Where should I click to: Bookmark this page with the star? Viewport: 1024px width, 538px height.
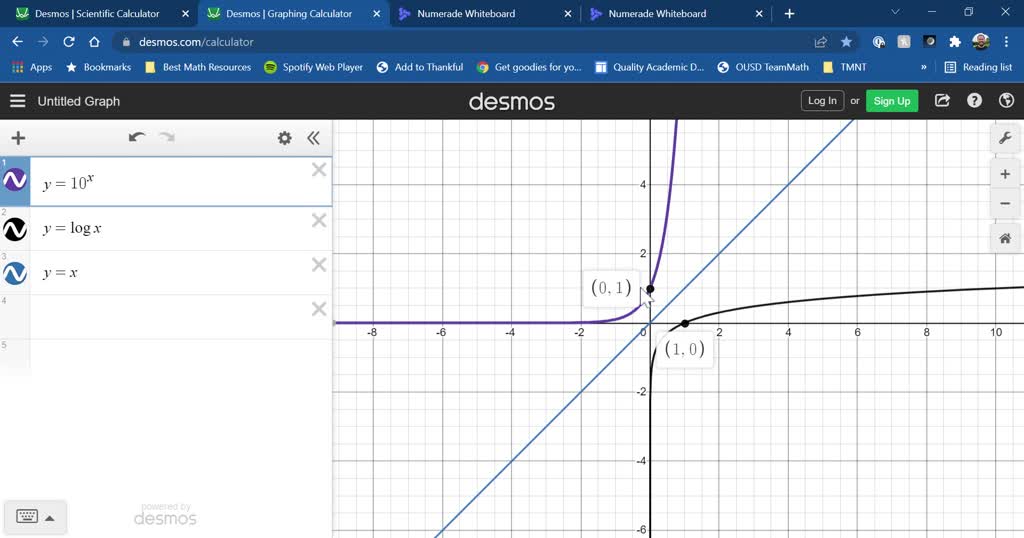tap(846, 42)
